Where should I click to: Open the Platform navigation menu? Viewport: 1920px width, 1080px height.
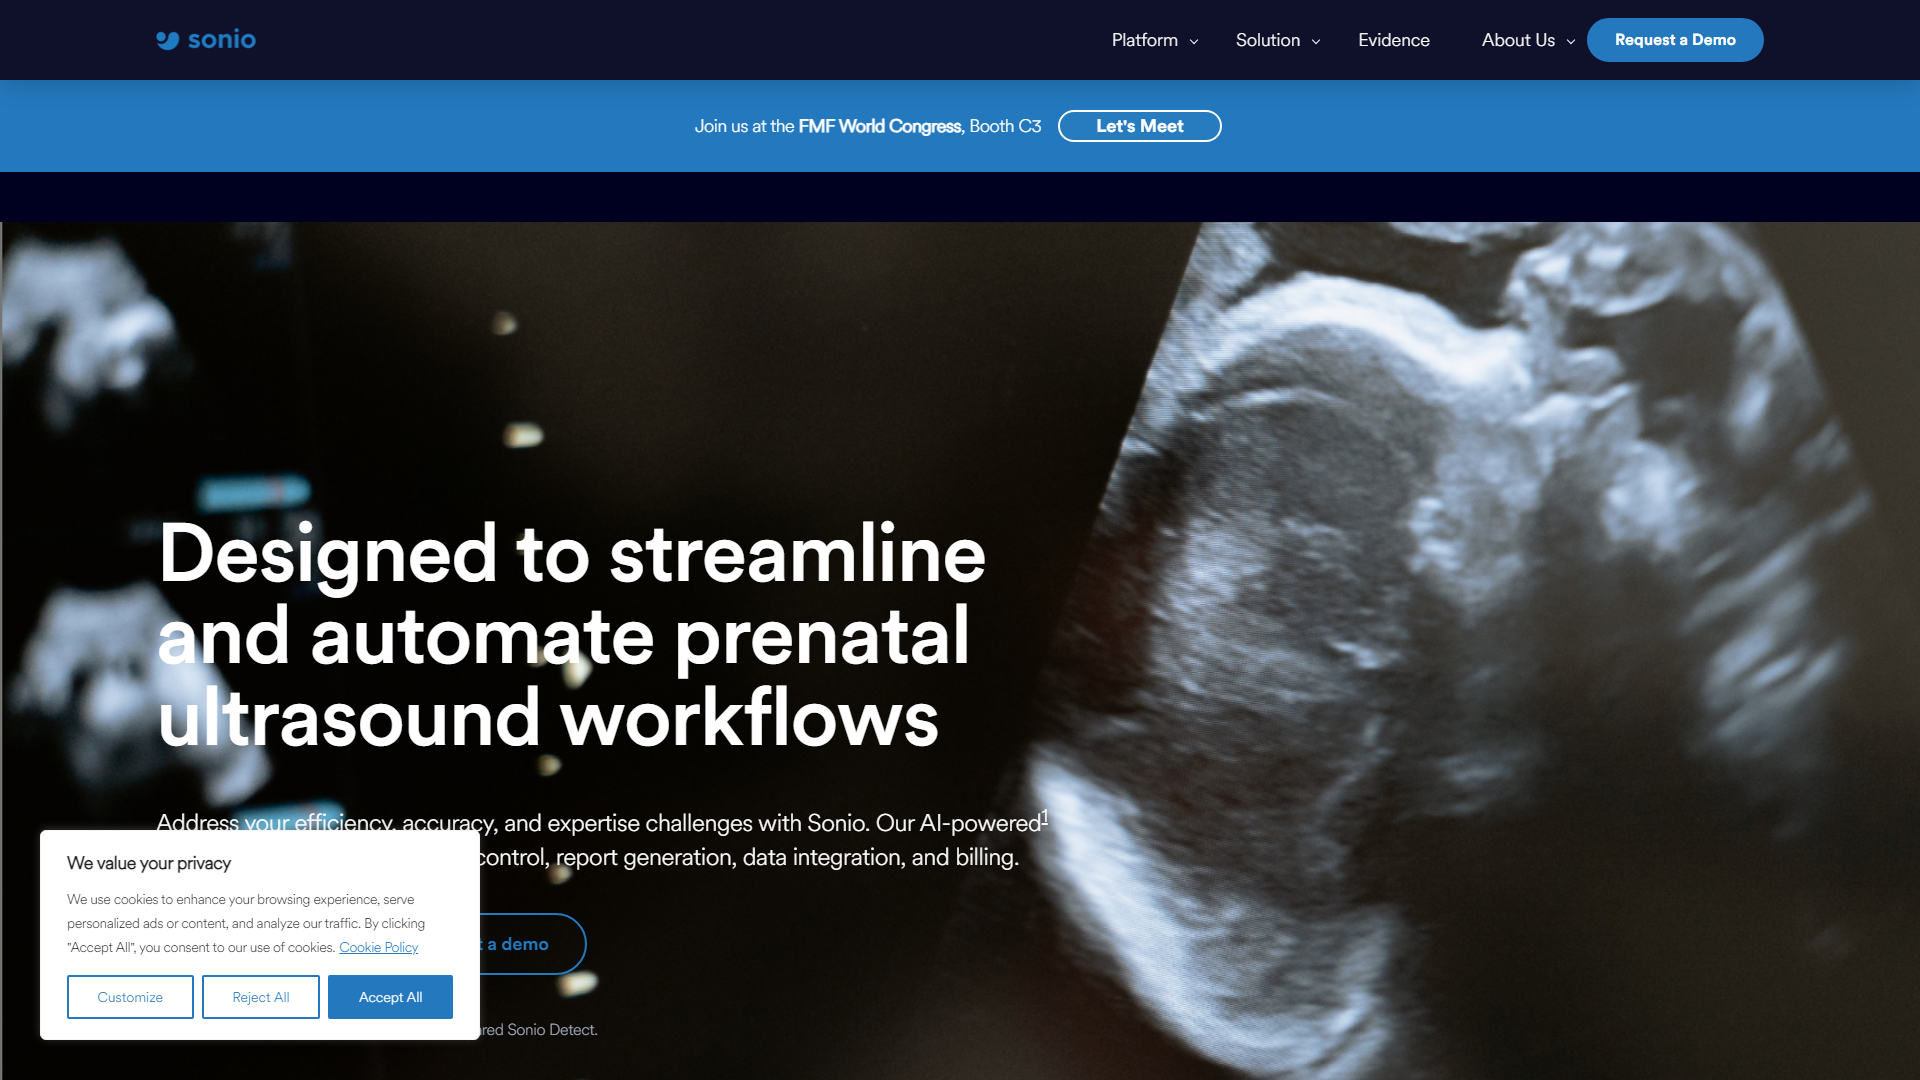pos(1144,40)
